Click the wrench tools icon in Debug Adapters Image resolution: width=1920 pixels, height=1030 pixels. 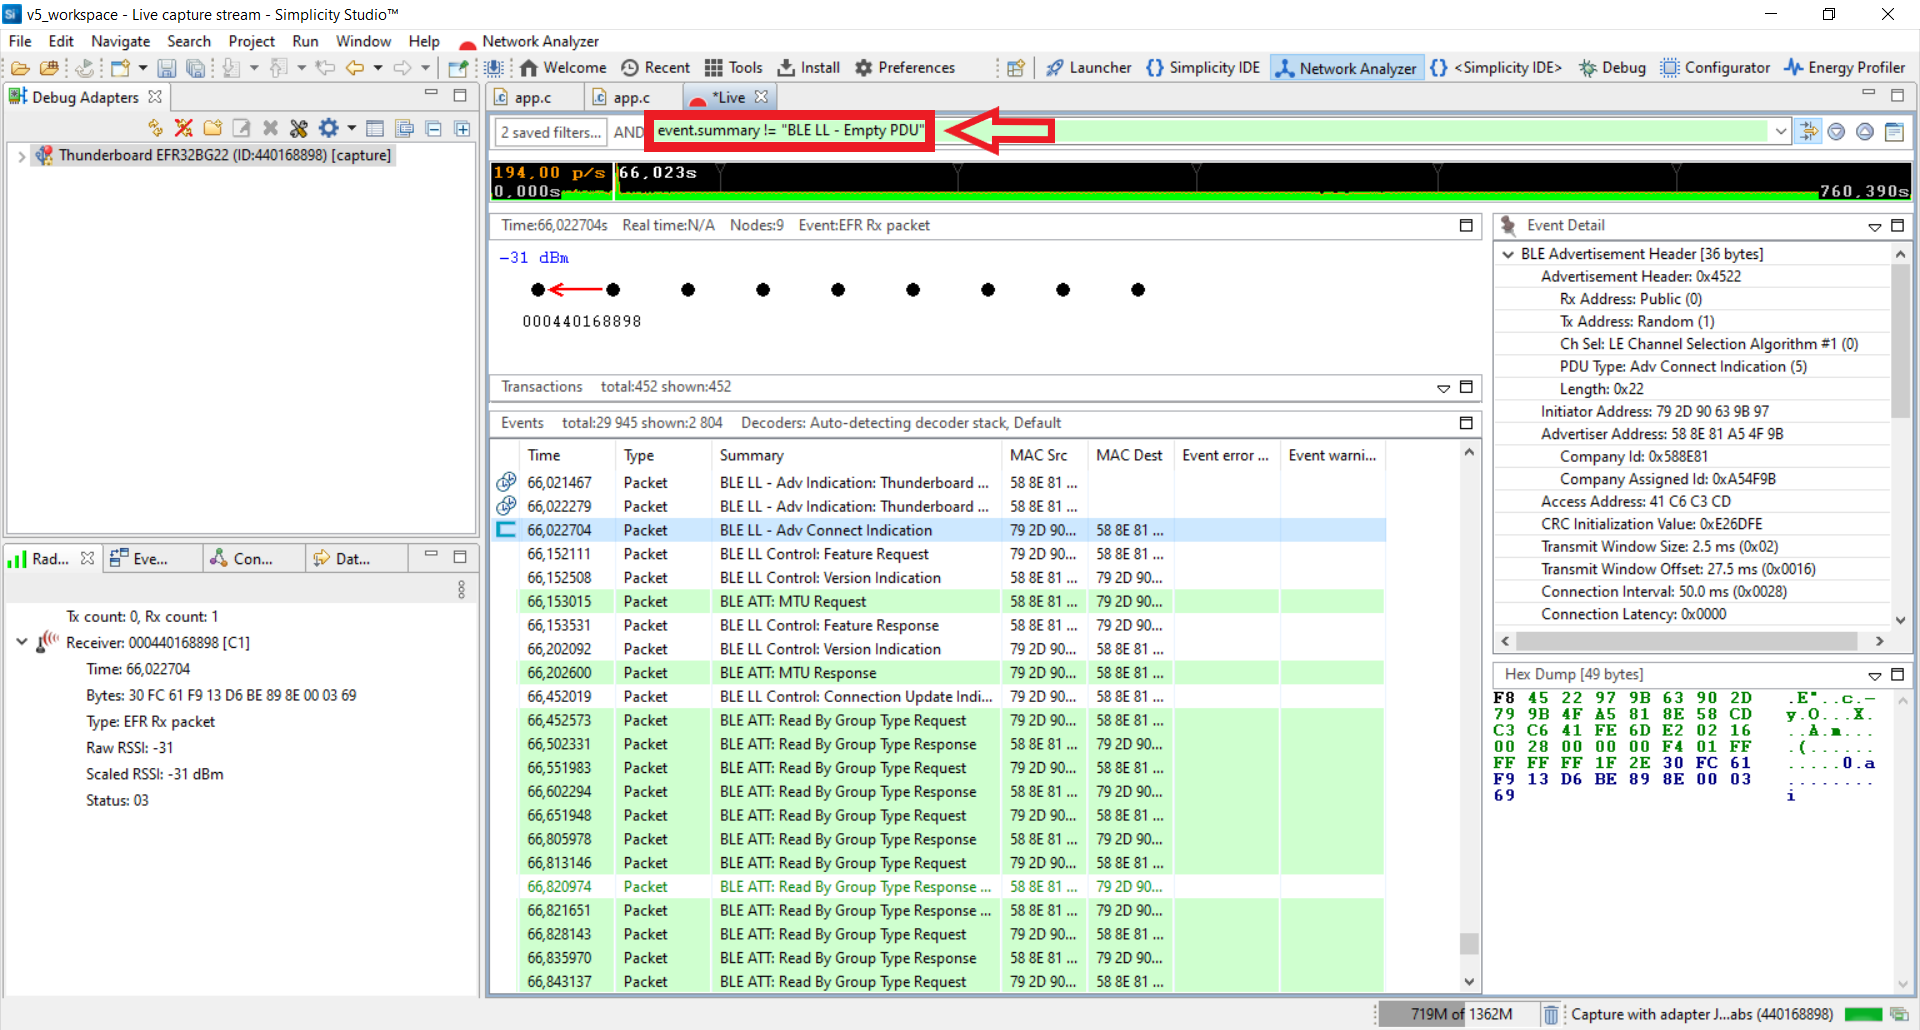(298, 128)
